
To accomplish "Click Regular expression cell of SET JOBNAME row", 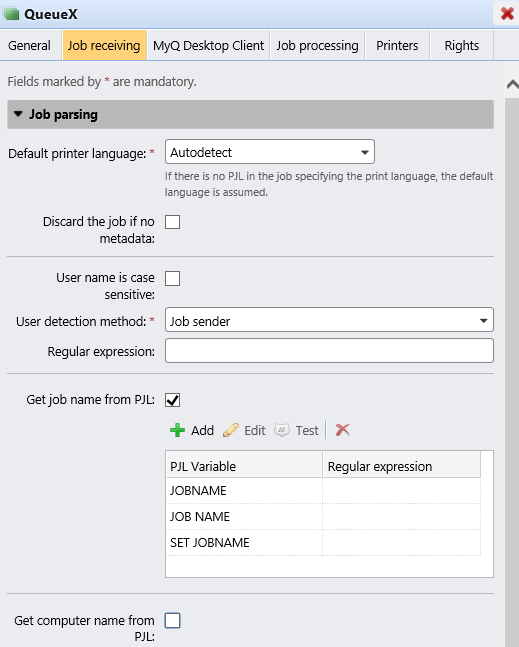I will point(402,543).
